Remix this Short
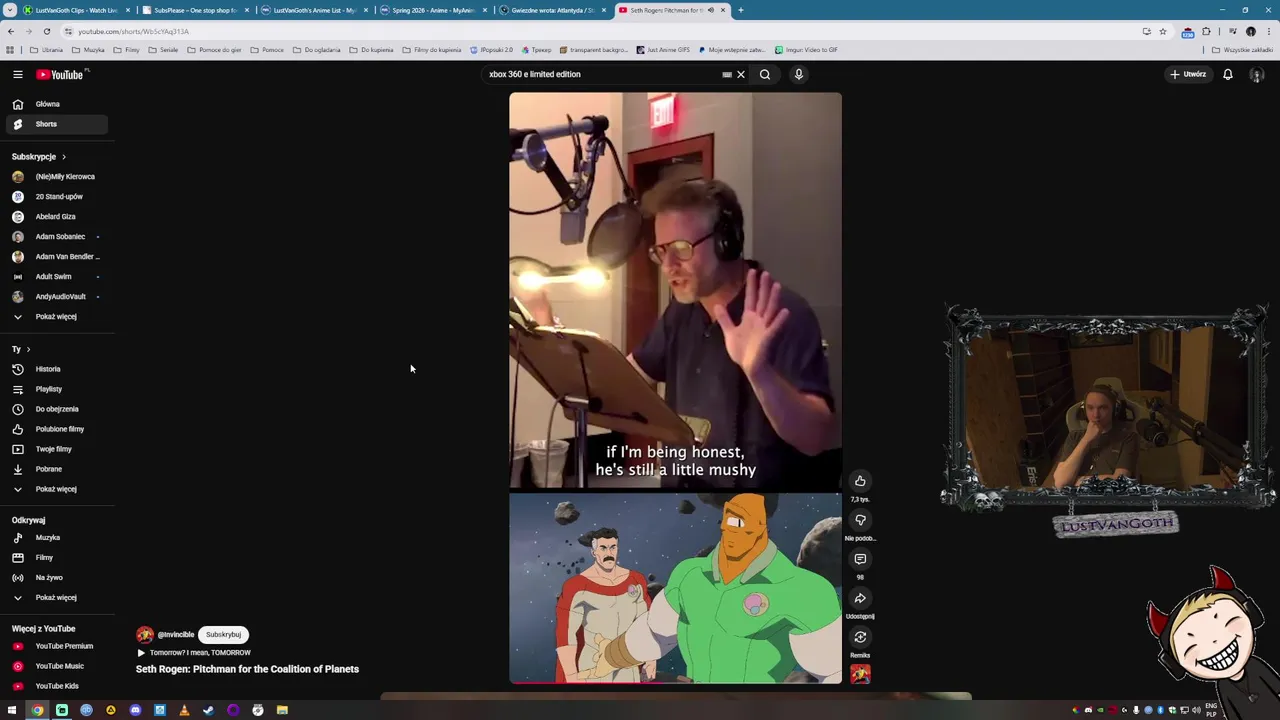Screen dimensions: 1280x720 click(x=860, y=637)
